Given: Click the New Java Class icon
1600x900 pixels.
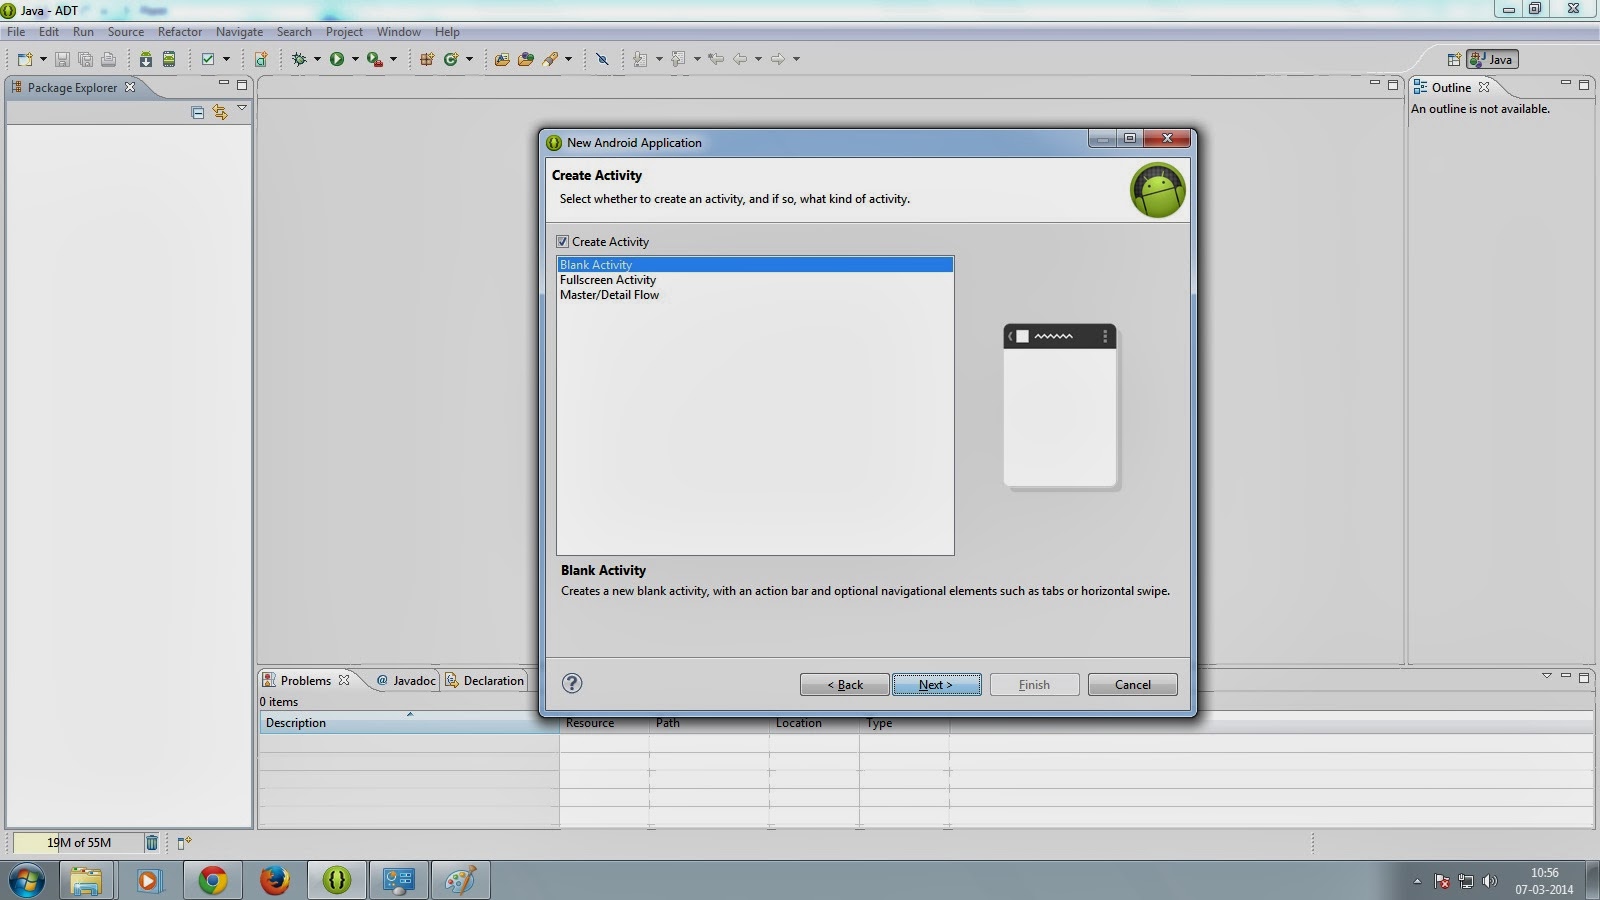Looking at the screenshot, I should 451,59.
